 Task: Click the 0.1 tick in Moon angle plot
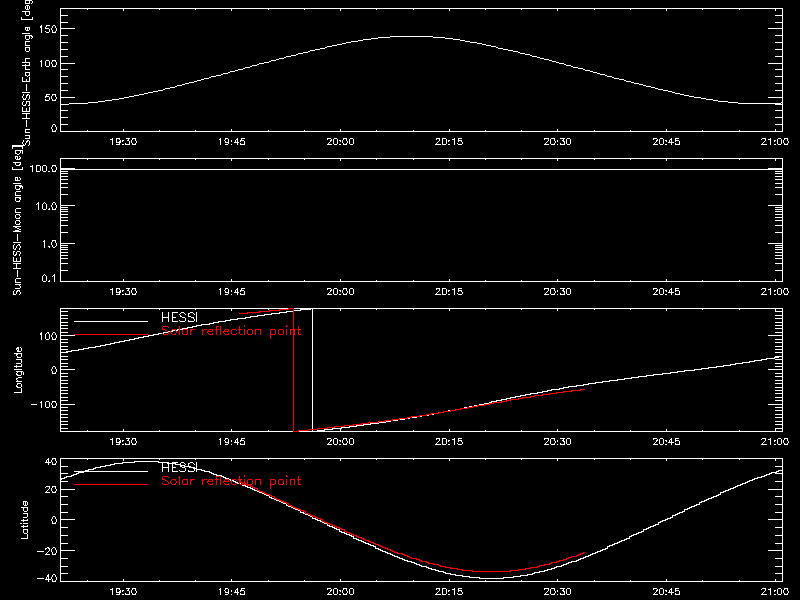pos(49,279)
